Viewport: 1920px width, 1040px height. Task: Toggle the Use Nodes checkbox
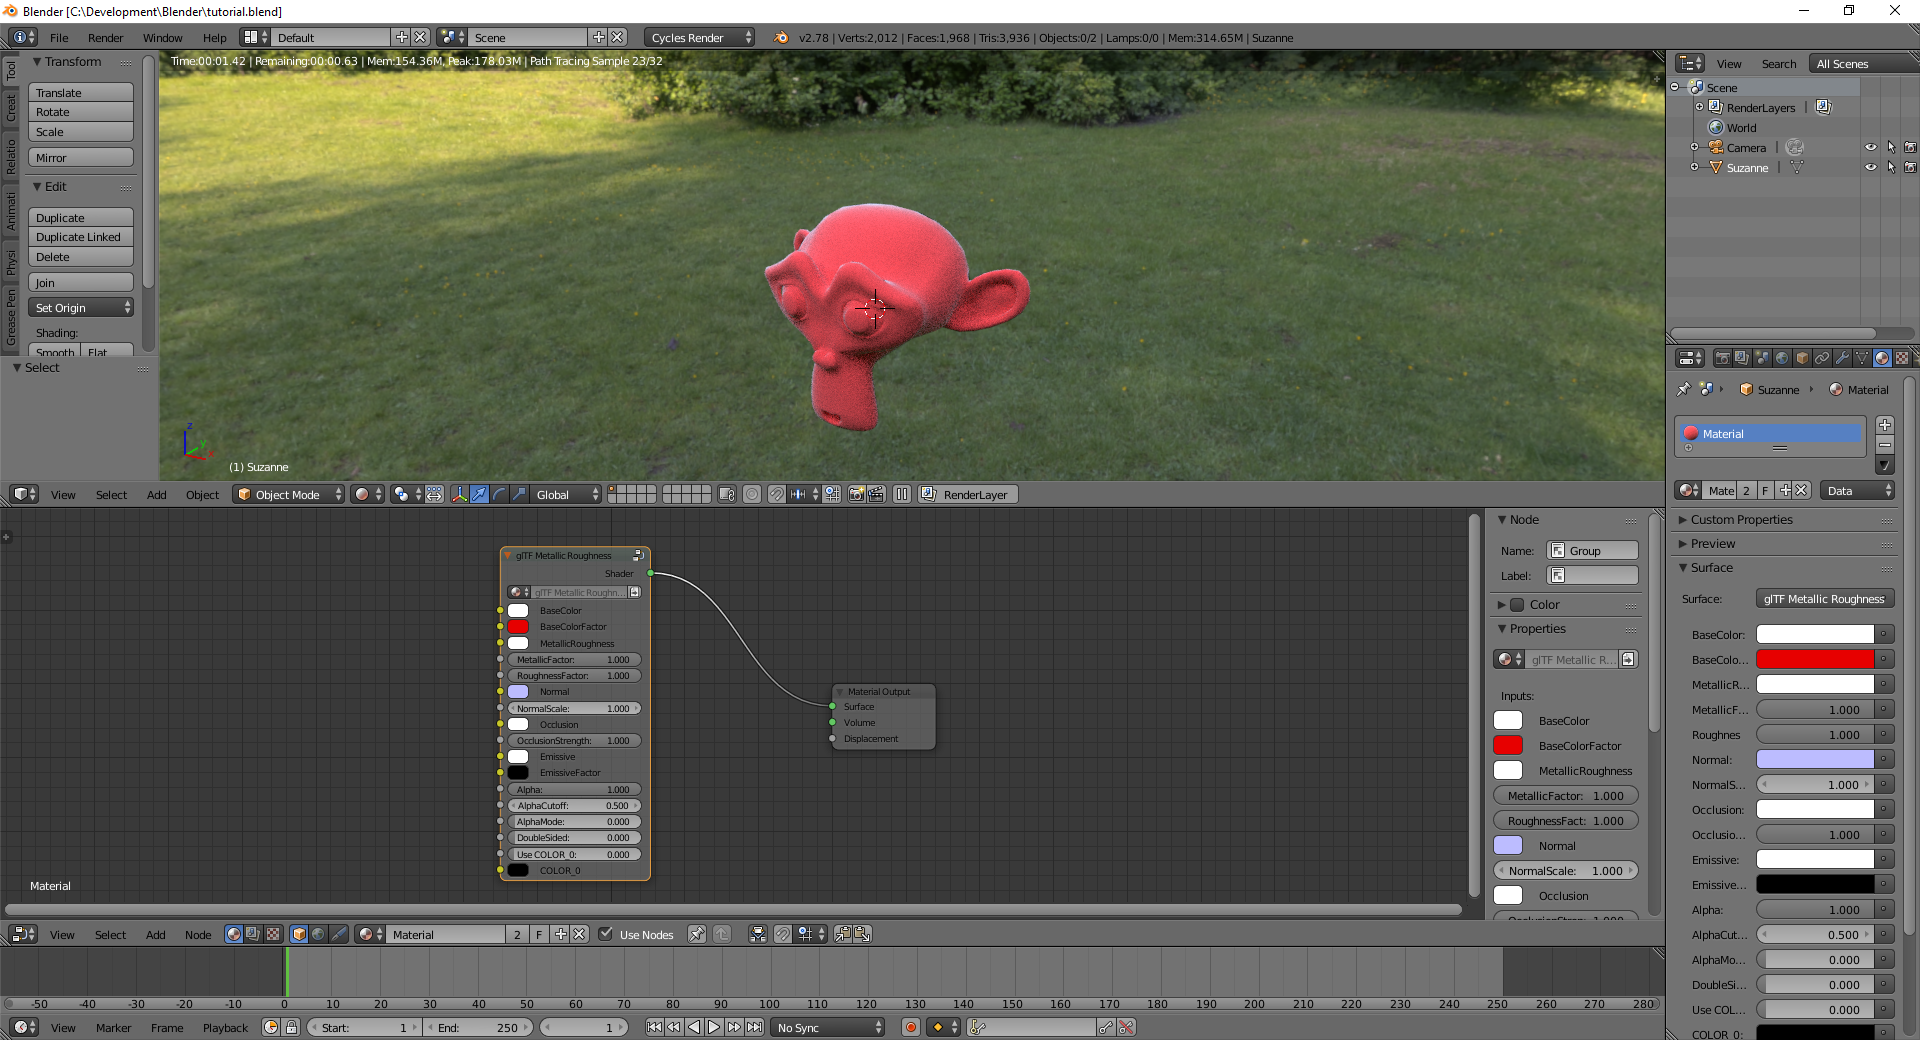click(x=605, y=934)
